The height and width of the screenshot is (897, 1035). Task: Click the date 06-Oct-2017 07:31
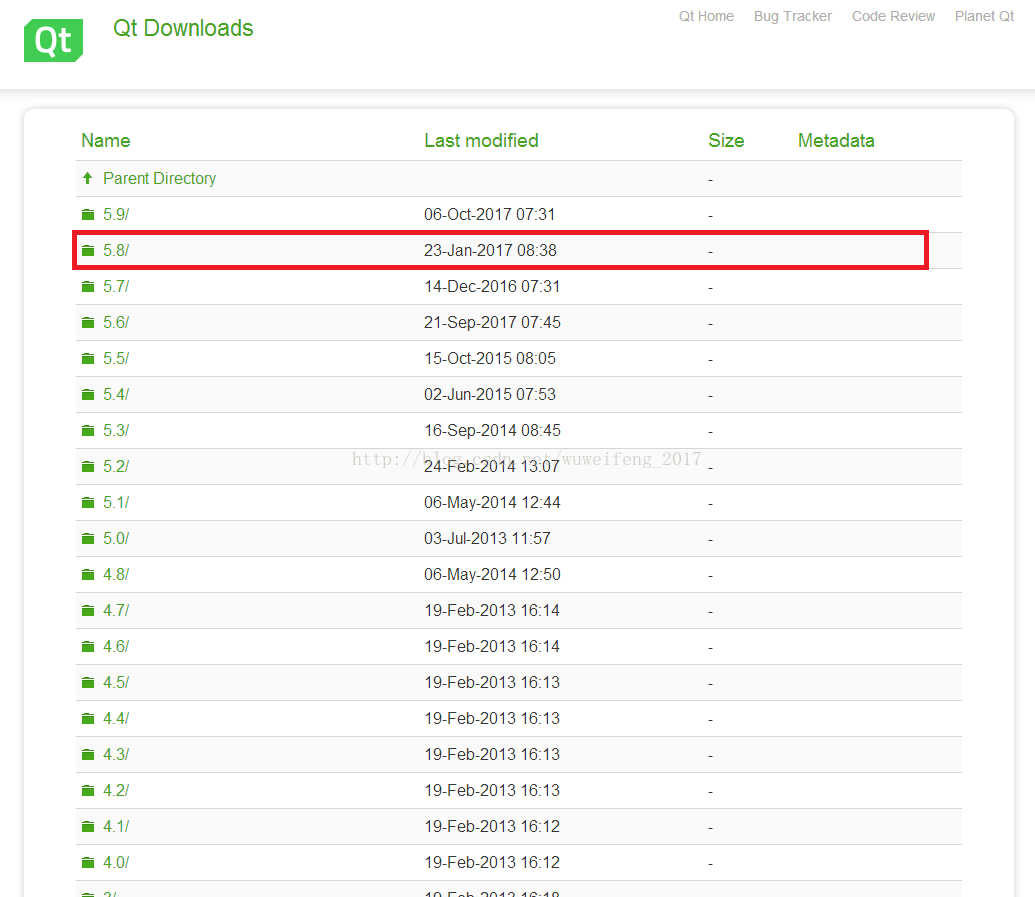coord(489,215)
